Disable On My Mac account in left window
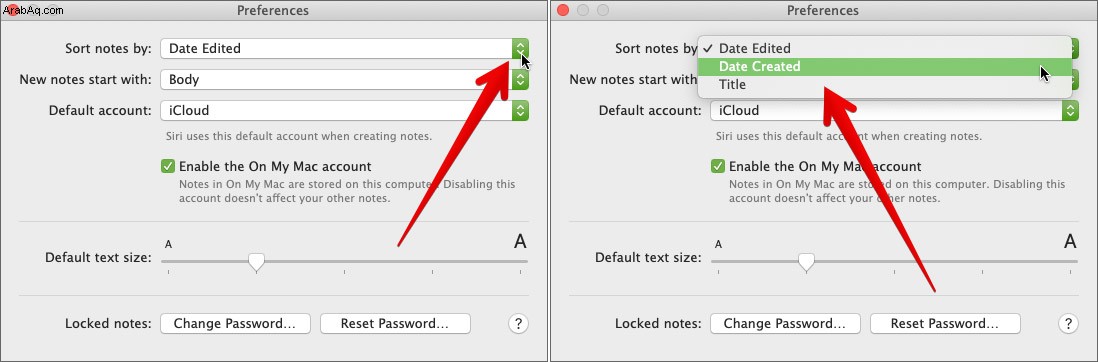This screenshot has width=1098, height=362. [x=168, y=167]
